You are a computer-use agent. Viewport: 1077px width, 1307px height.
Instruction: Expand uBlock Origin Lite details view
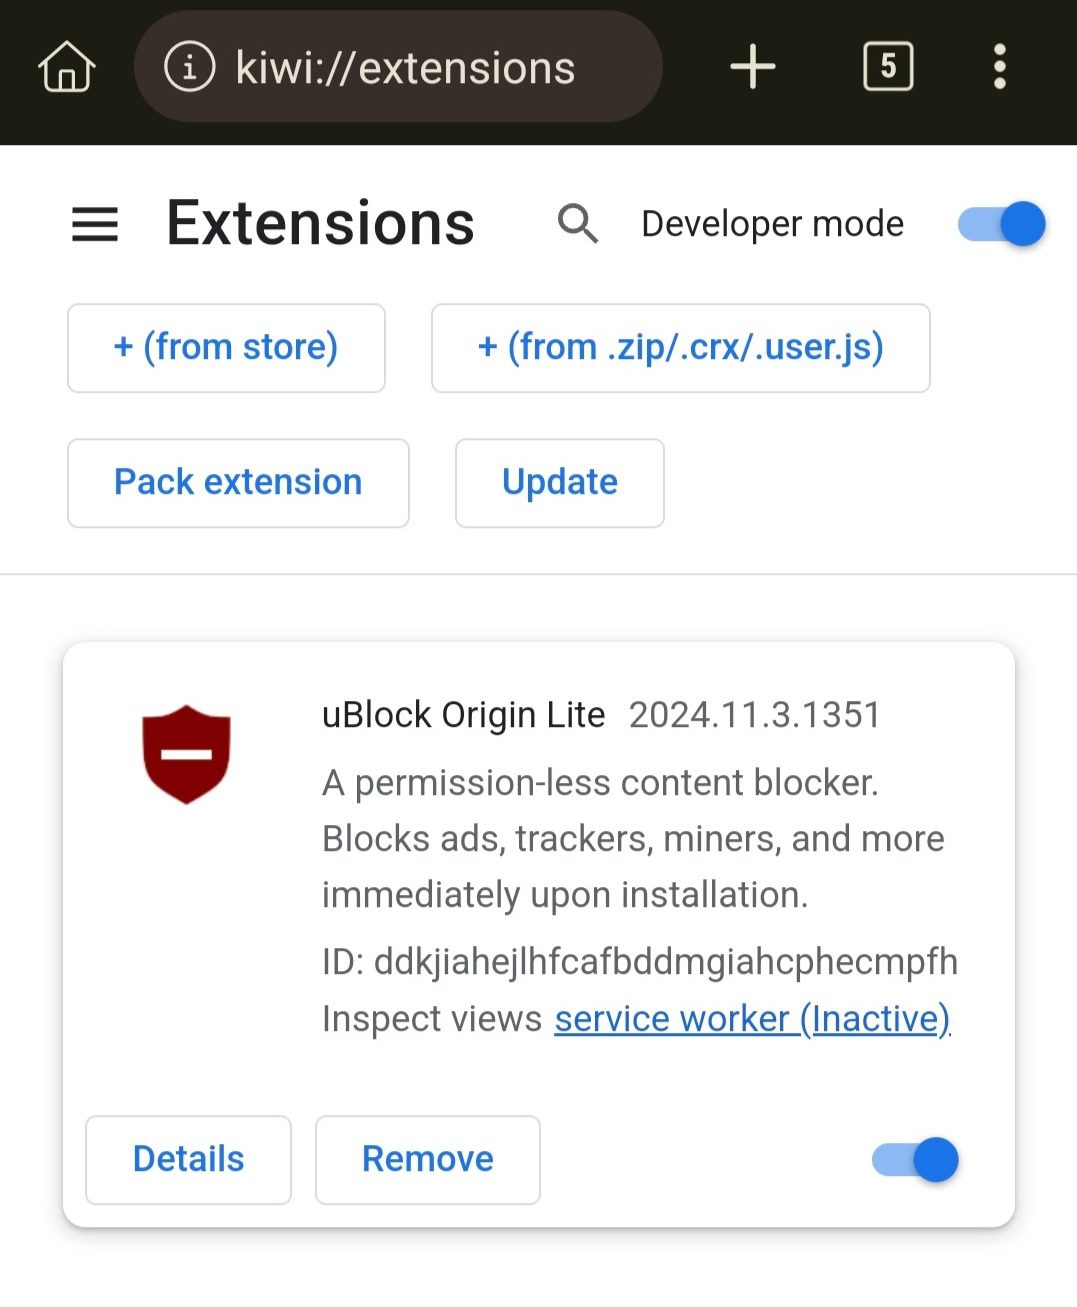(x=188, y=1159)
